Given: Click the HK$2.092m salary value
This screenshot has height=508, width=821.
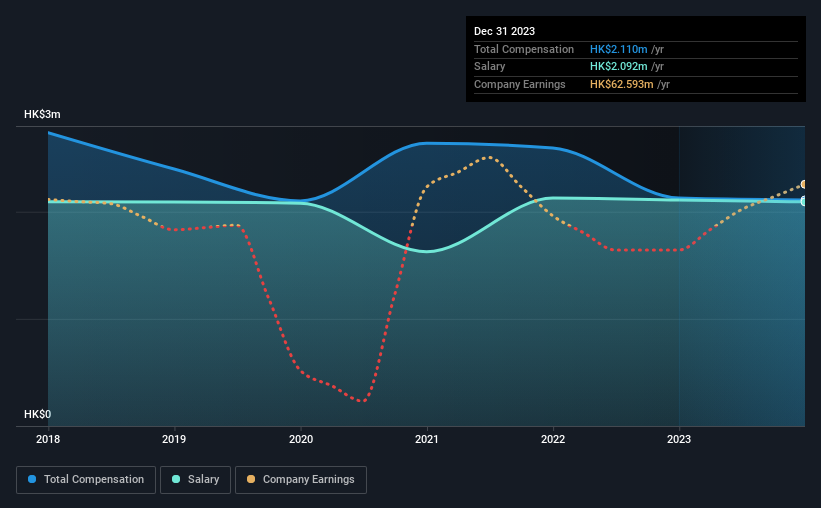Looking at the screenshot, I should coord(618,67).
